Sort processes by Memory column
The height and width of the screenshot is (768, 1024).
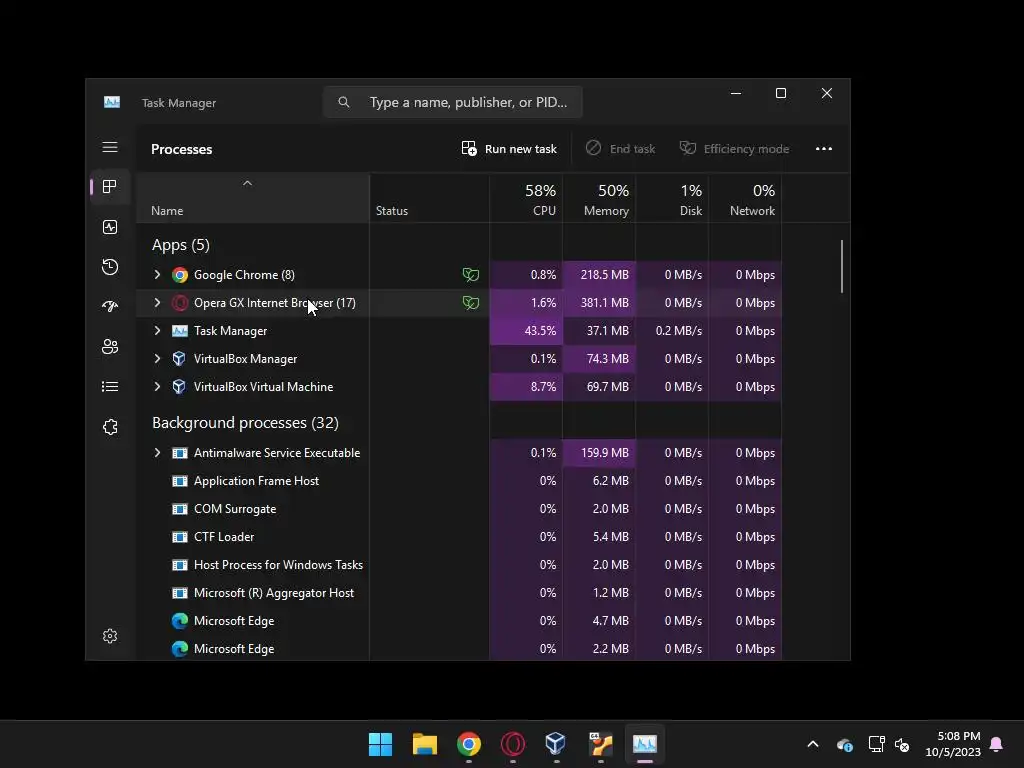click(599, 199)
